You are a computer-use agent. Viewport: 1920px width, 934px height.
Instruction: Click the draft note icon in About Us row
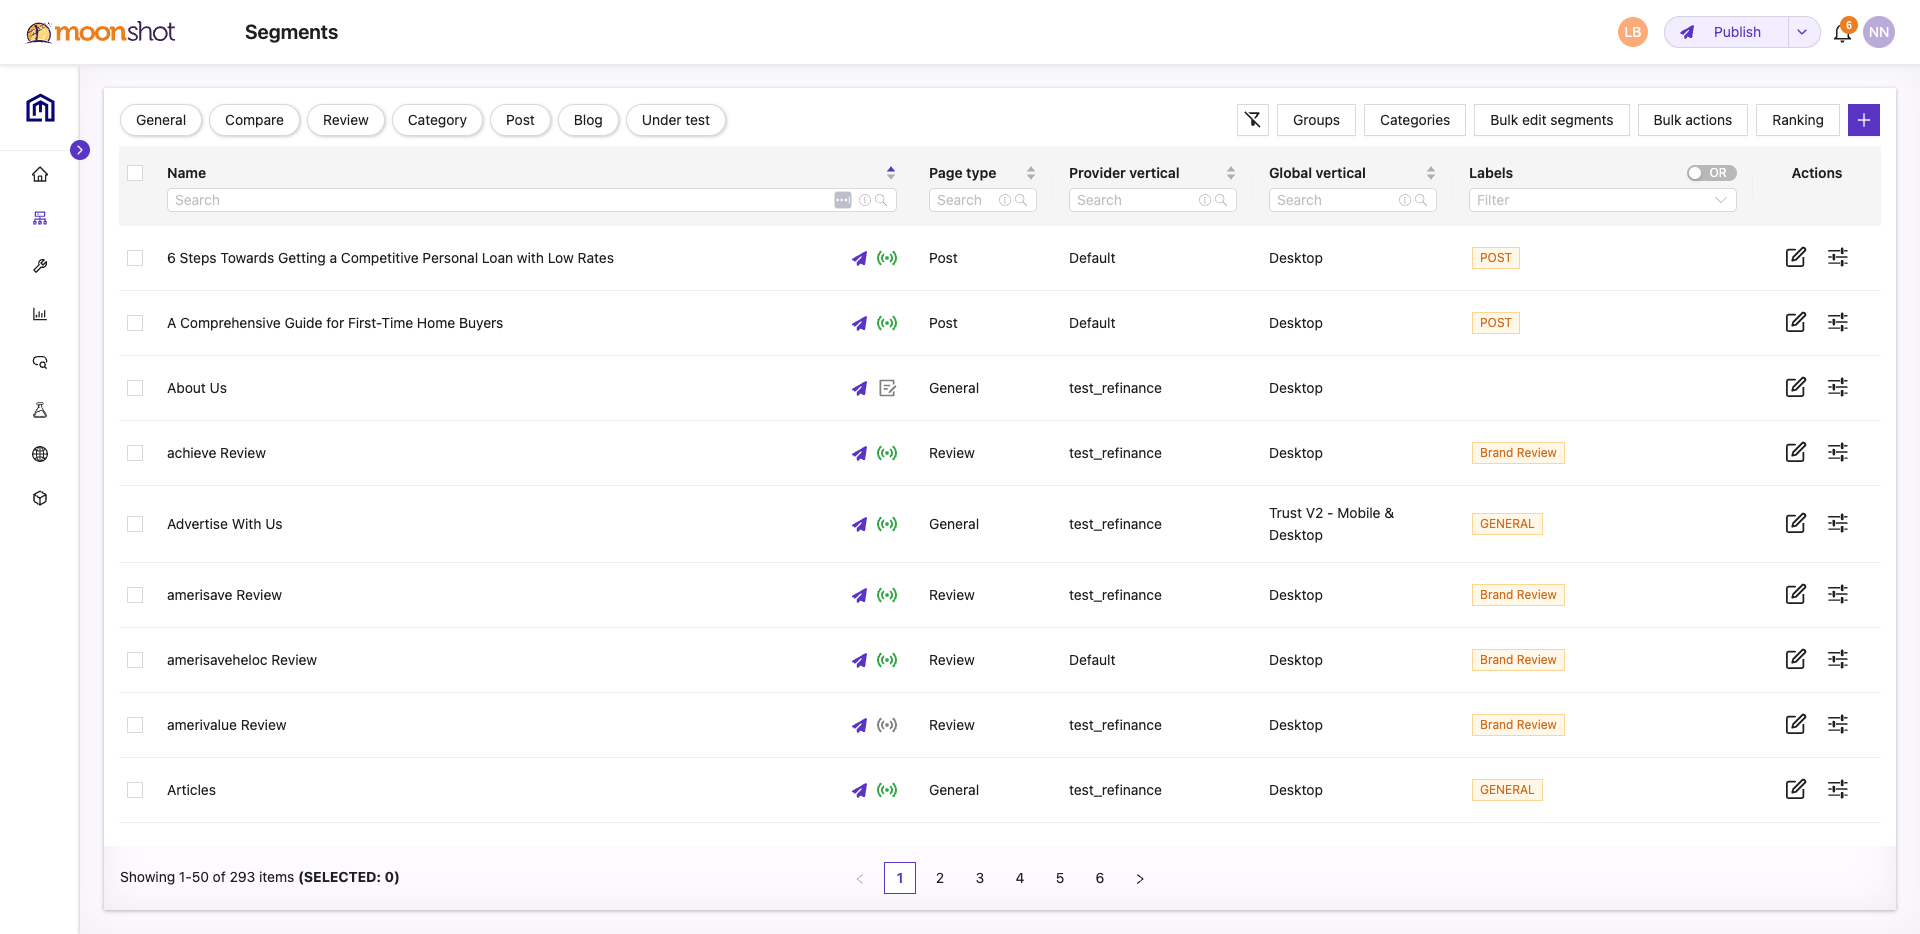click(887, 388)
